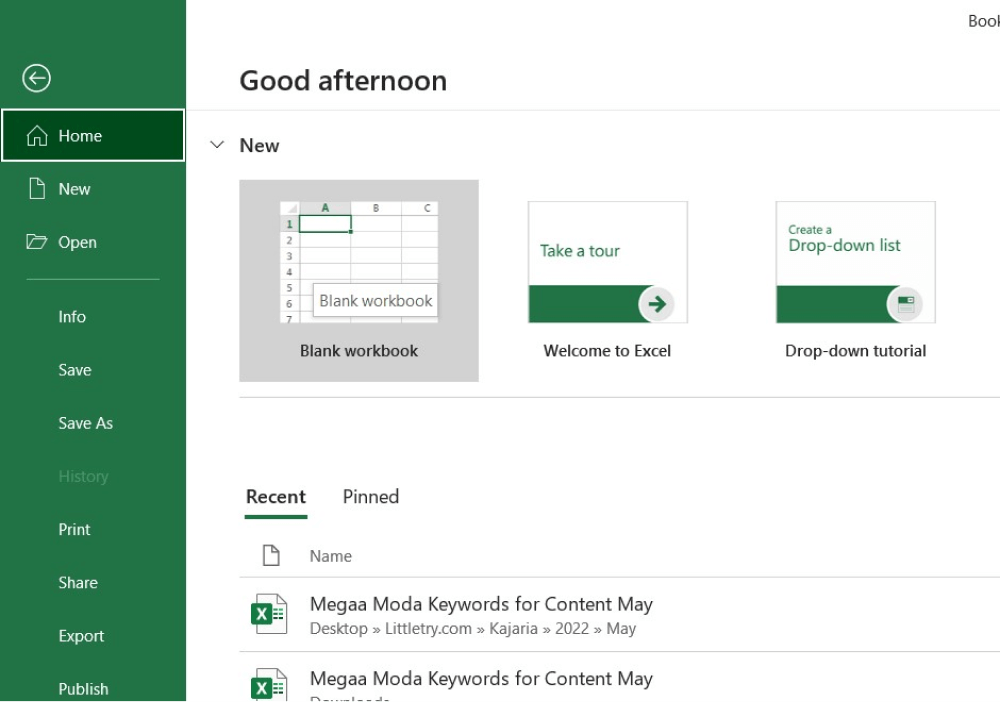1000x702 pixels.
Task: Open the Drop-down tutorial template
Action: click(x=856, y=262)
